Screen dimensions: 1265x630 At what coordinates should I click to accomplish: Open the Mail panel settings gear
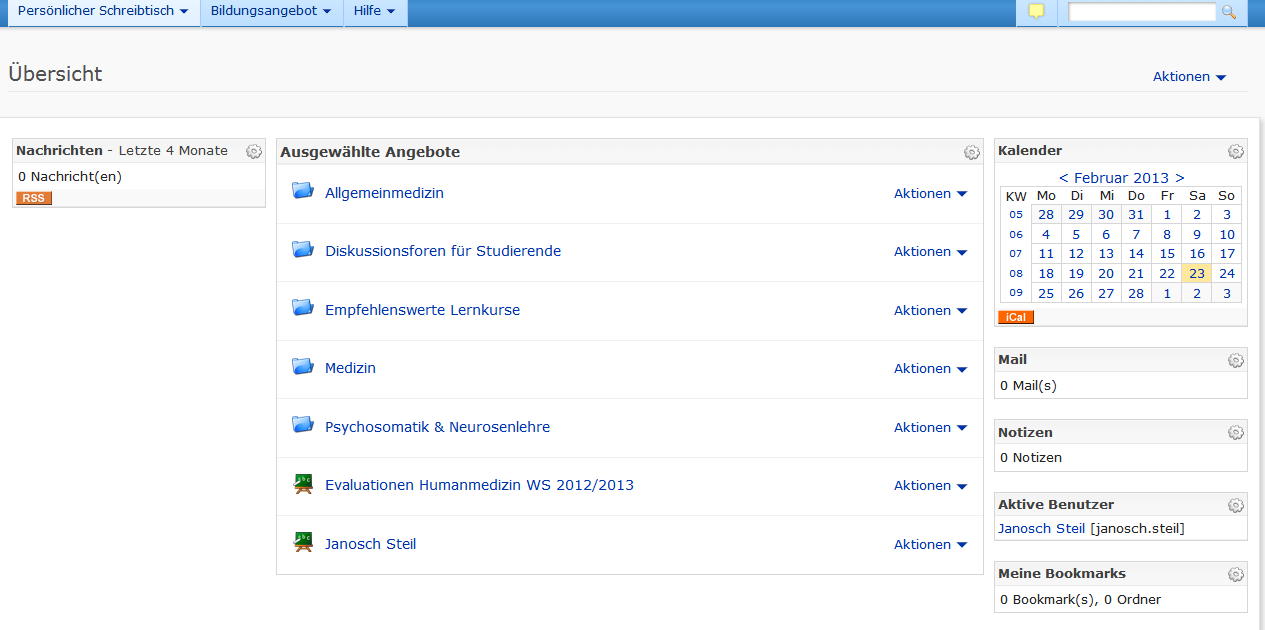[x=1236, y=361]
